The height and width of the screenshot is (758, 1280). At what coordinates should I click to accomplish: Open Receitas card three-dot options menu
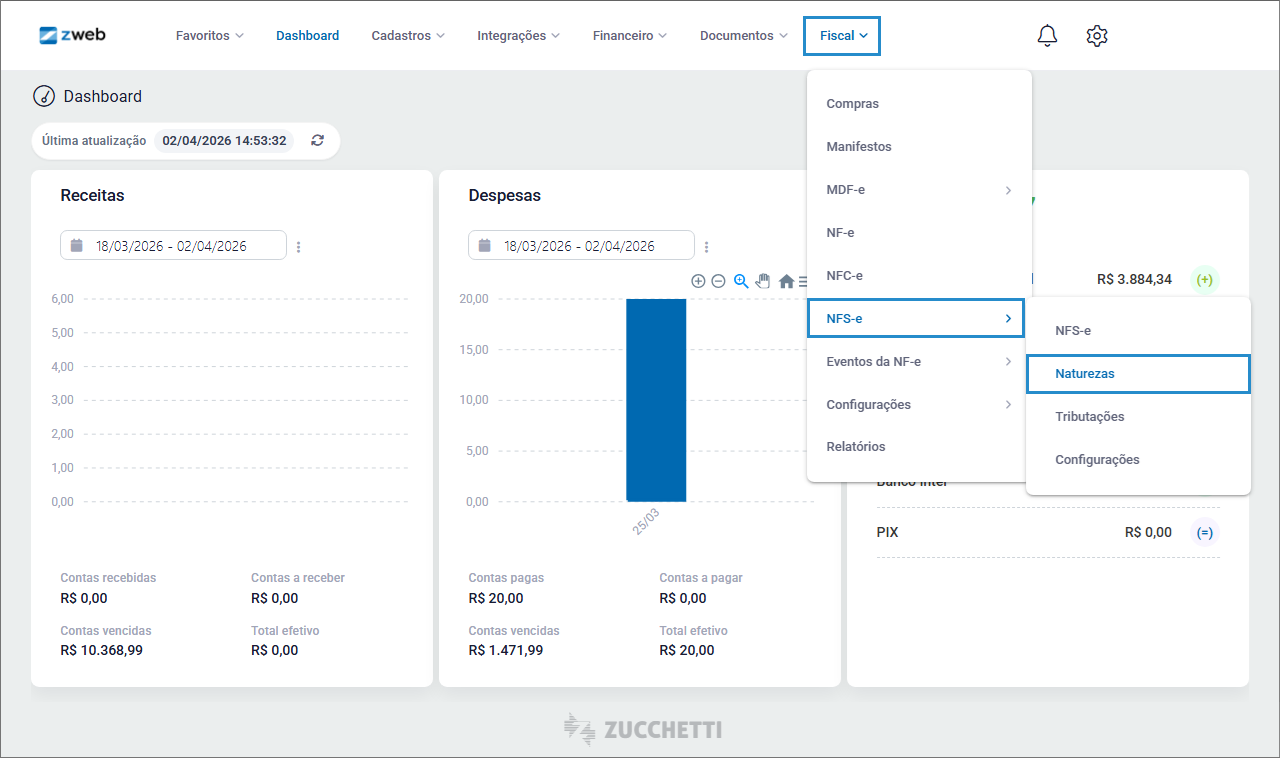point(299,246)
